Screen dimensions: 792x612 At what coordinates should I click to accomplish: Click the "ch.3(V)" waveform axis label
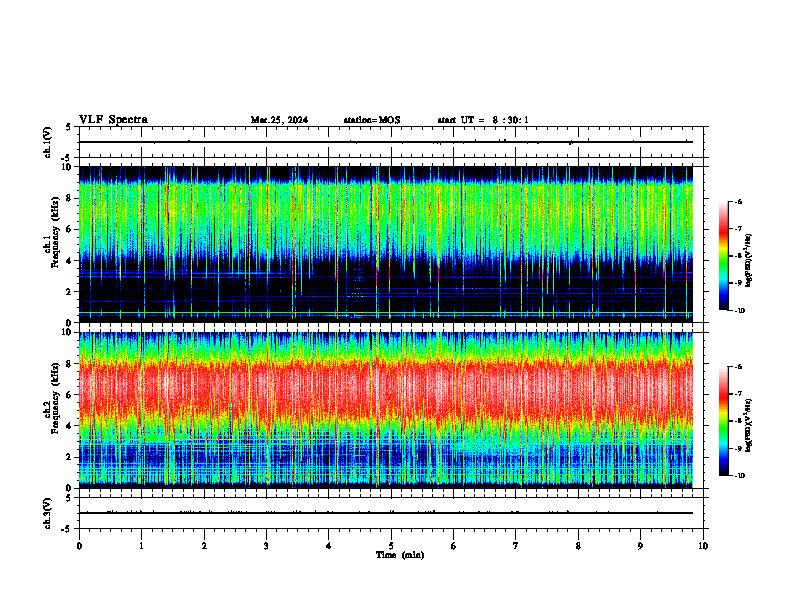[48, 513]
